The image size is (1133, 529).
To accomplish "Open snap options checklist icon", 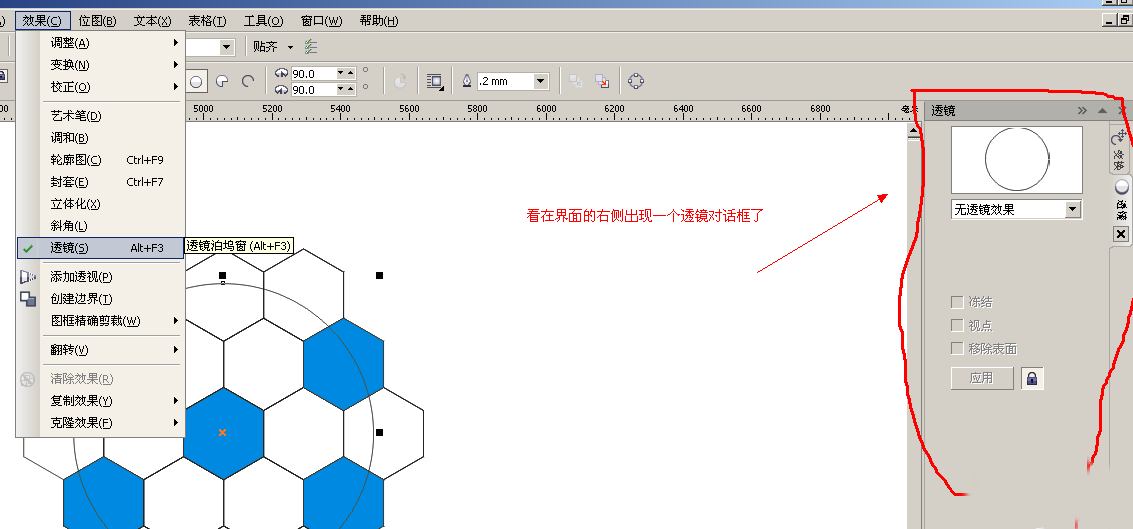I will pos(310,47).
